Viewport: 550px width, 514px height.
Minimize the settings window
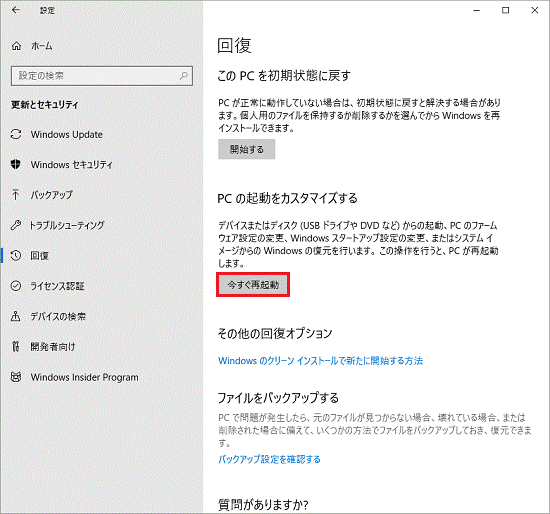coord(476,11)
